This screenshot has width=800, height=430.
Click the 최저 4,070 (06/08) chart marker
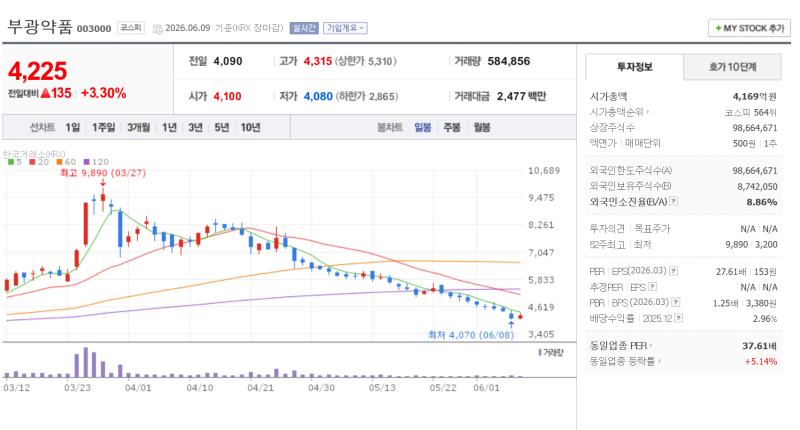click(x=471, y=335)
